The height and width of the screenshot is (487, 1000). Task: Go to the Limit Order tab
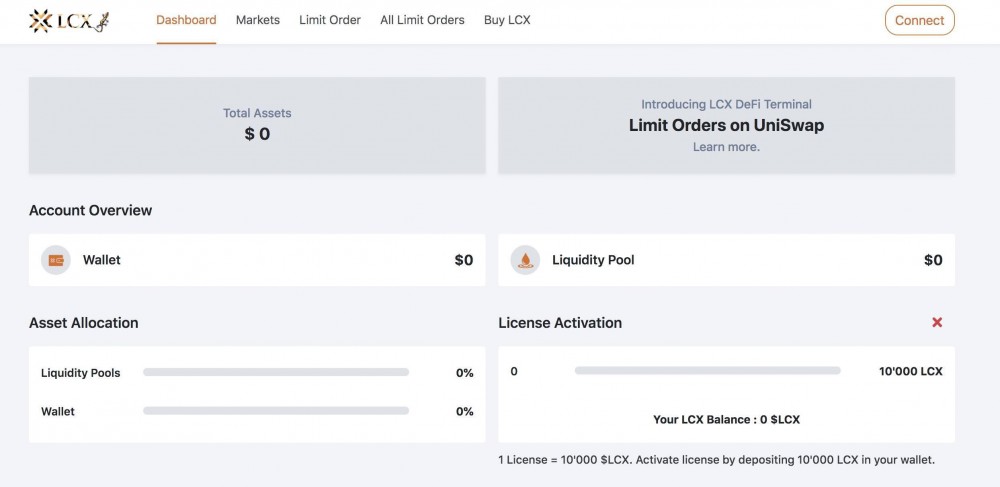coord(330,20)
